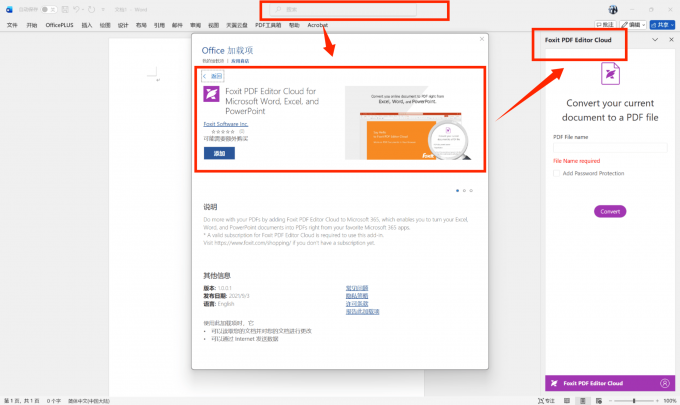
Task: Open the first link under 其他信息
Action: pos(357,288)
